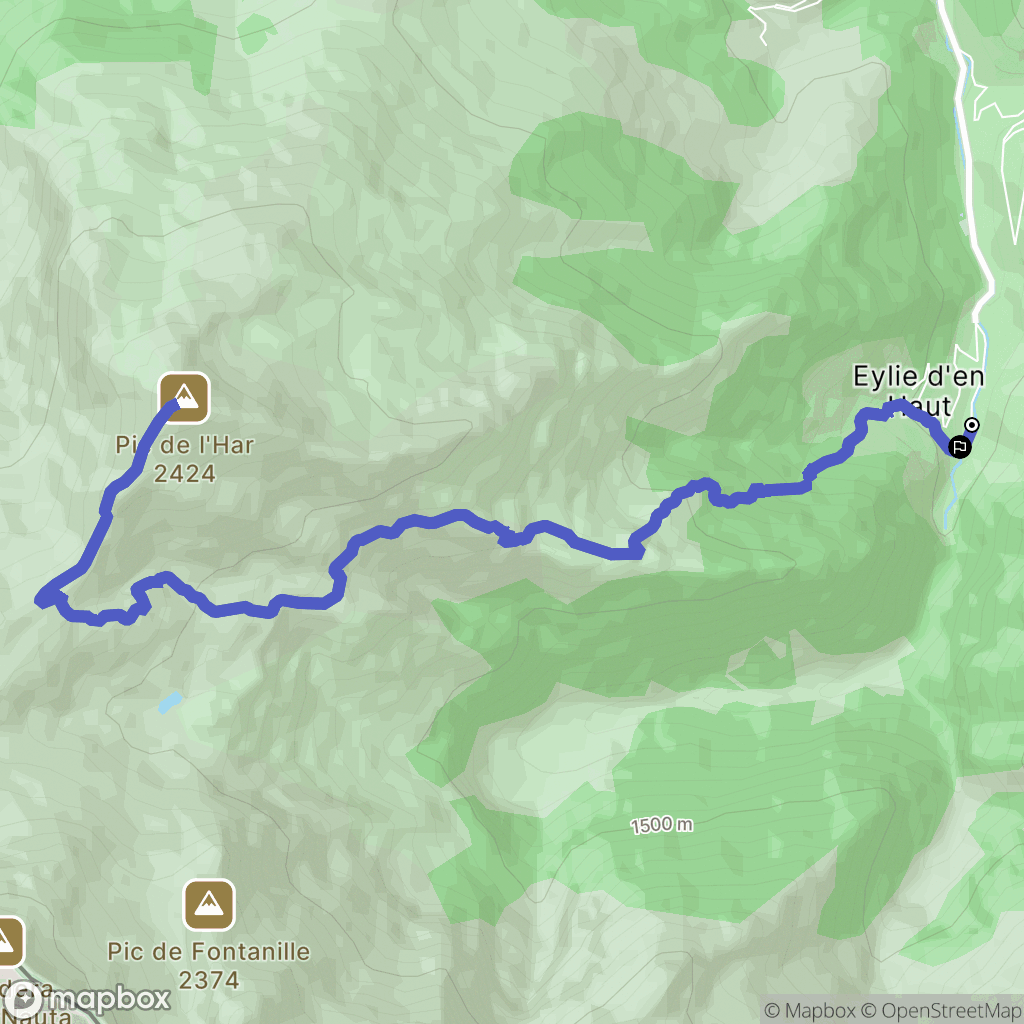Select the Pic de Fontanille summit icon
This screenshot has width=1024, height=1024.
[x=209, y=904]
